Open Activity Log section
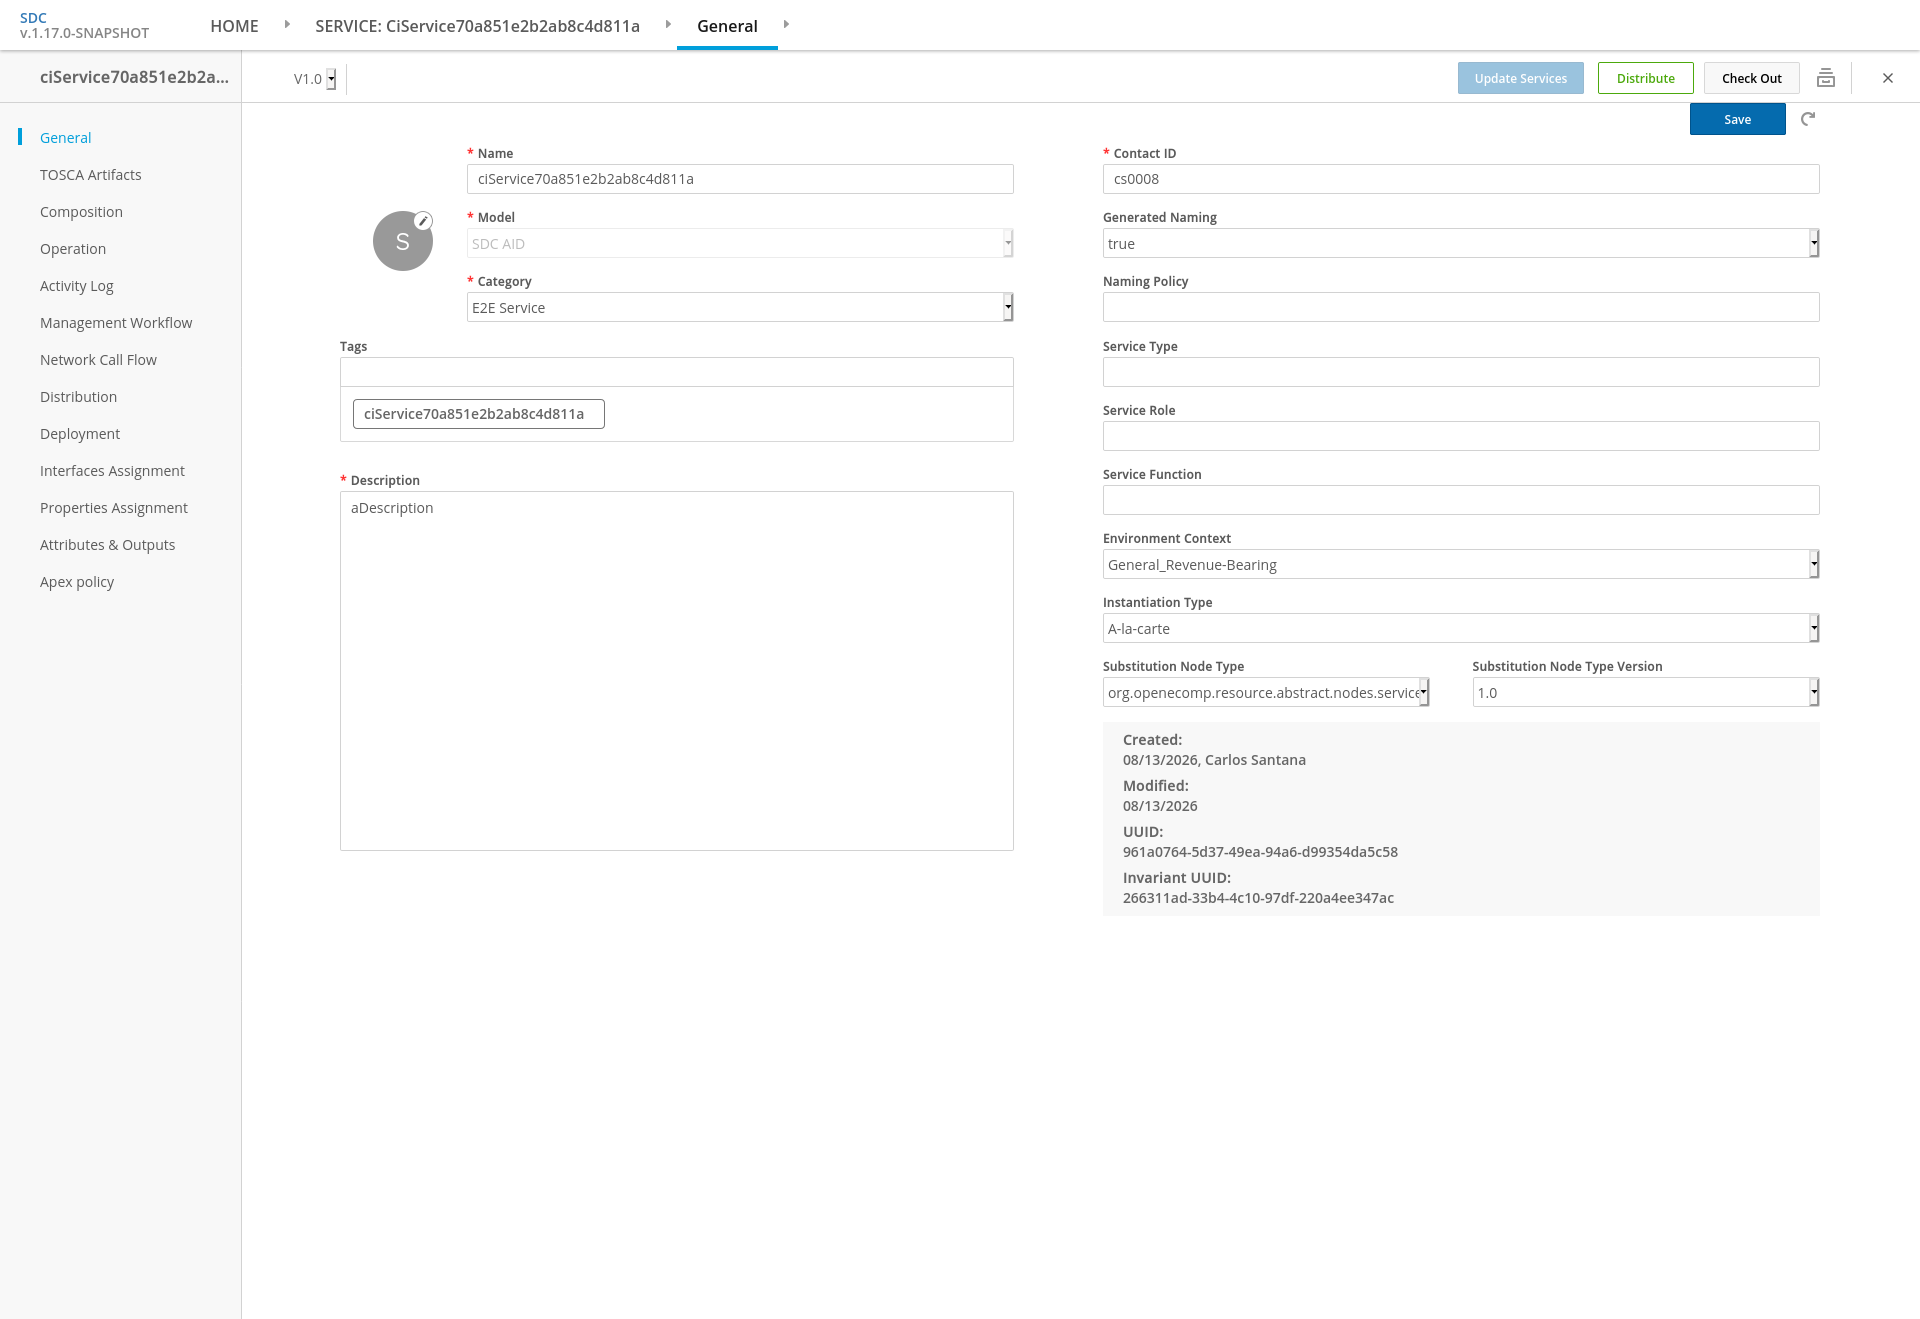The width and height of the screenshot is (1920, 1319). pos(76,286)
